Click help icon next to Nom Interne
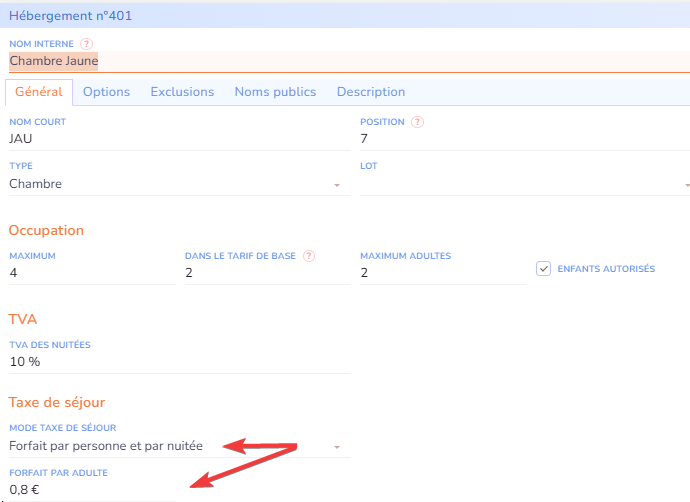 pyautogui.click(x=87, y=44)
